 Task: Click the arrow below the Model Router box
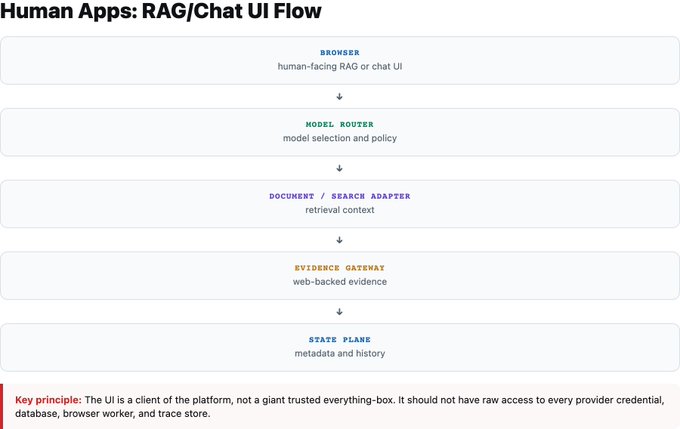pyautogui.click(x=340, y=168)
